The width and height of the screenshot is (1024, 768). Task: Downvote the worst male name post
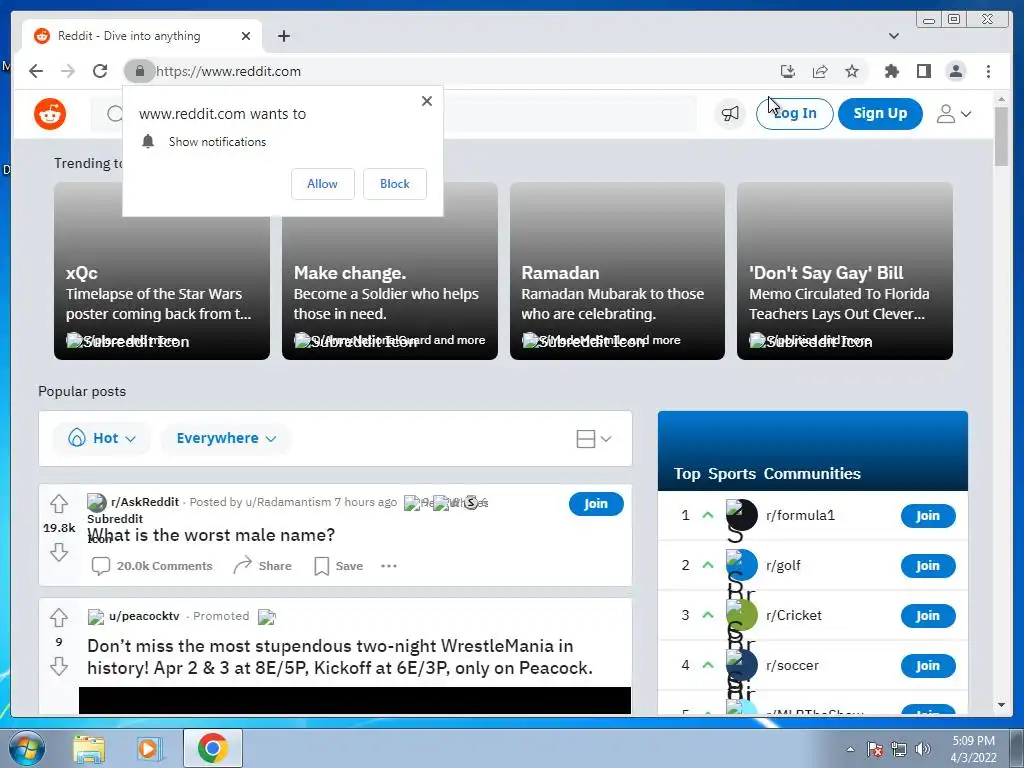pos(59,552)
